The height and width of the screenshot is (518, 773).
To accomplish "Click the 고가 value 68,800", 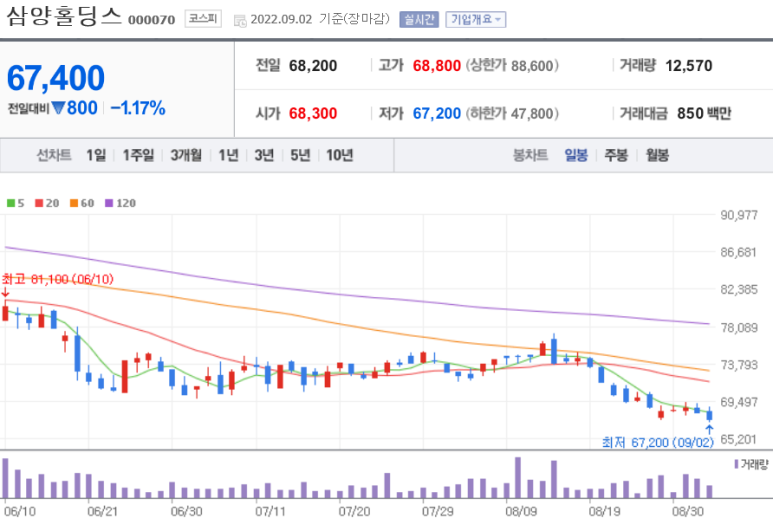I will point(437,66).
